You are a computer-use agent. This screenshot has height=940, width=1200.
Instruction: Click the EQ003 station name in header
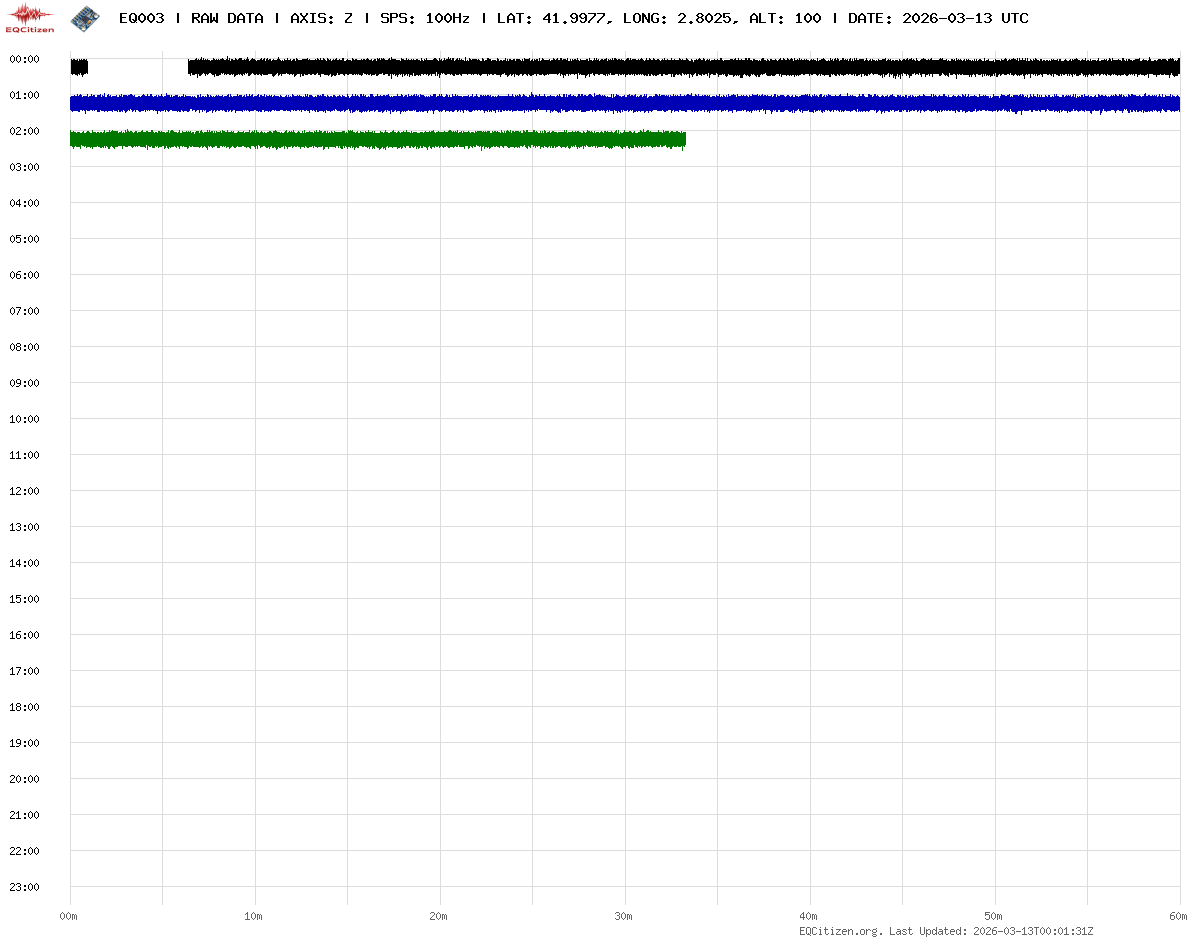[x=141, y=18]
